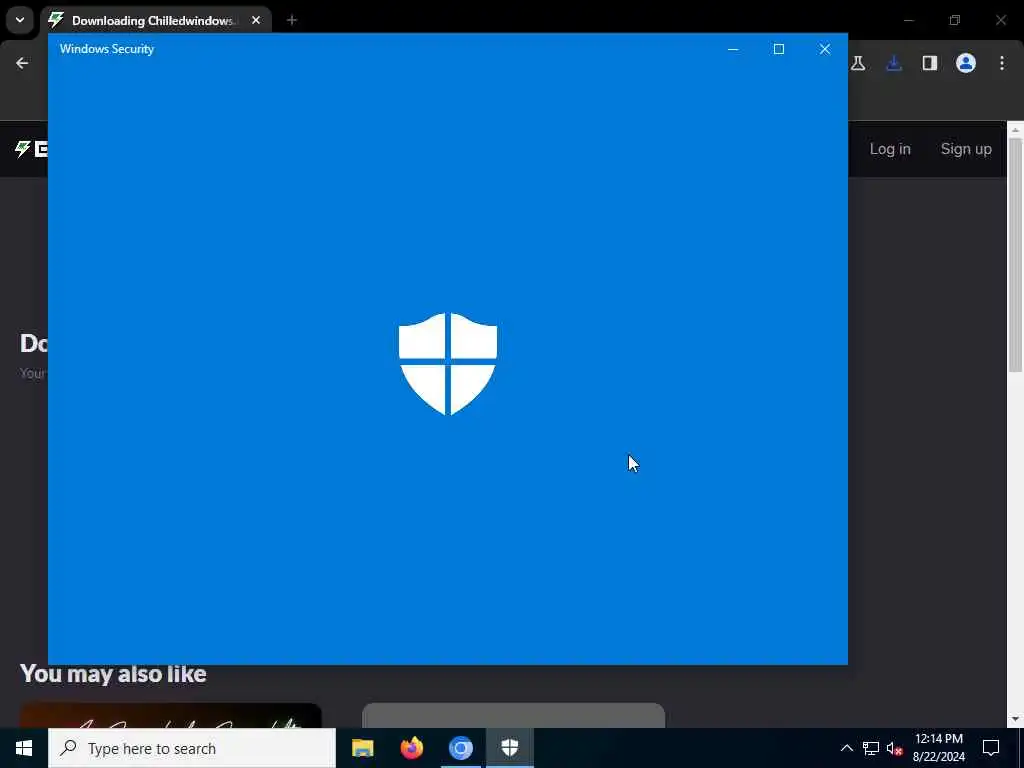Image resolution: width=1024 pixels, height=768 pixels.
Task: Click the page vertical scrollbar thumb
Action: 1015,255
